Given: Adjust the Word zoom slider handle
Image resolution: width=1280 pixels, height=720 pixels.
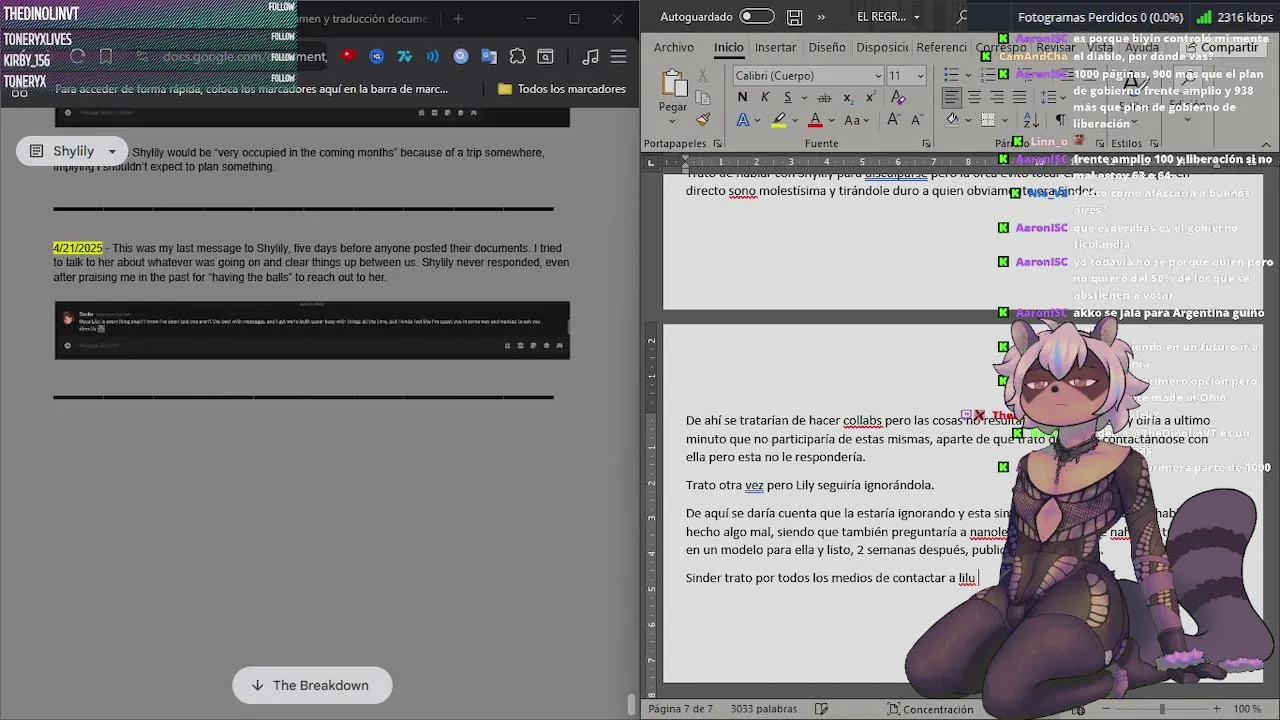Looking at the screenshot, I should click(1162, 709).
